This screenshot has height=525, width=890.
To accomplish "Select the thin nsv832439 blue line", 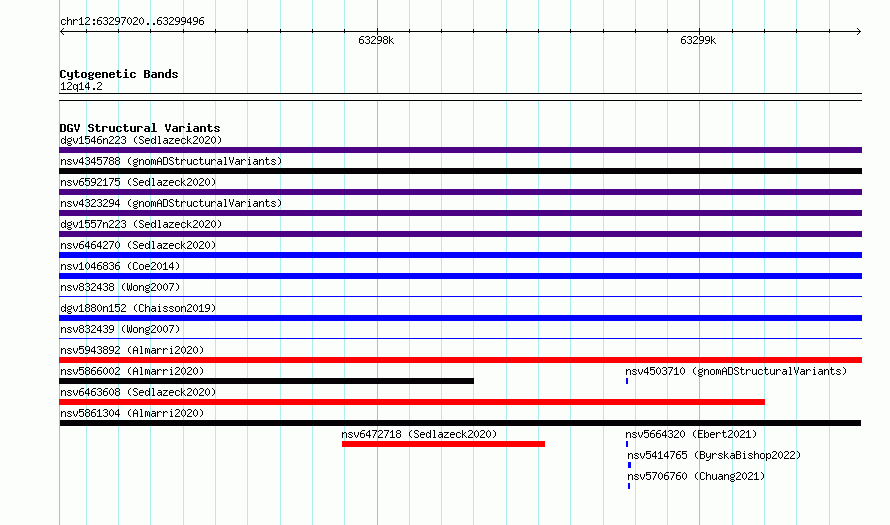I will click(x=460, y=338).
